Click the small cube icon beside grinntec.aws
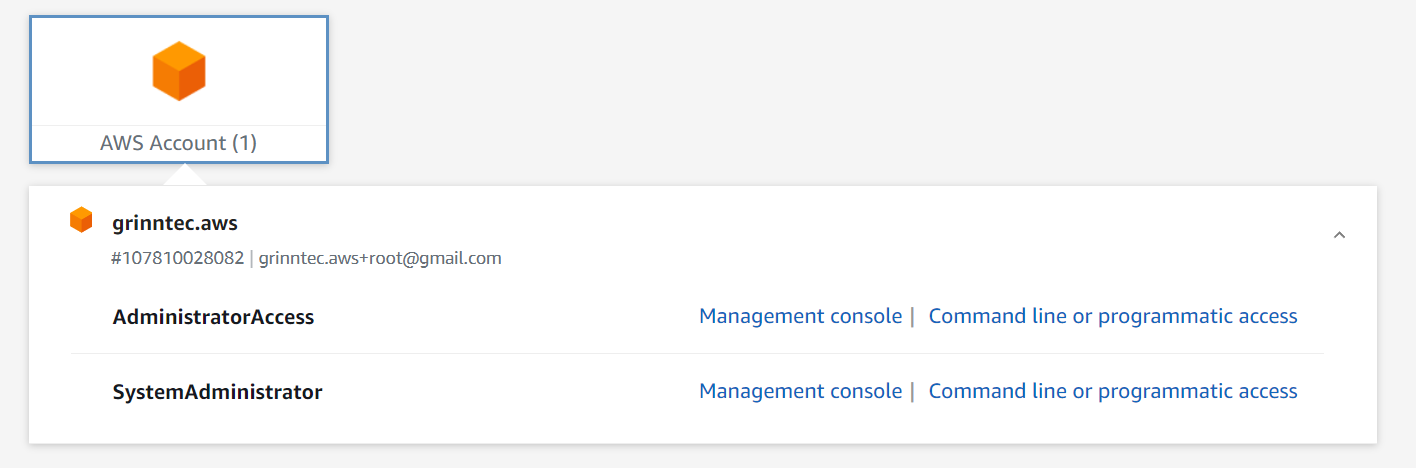 (x=81, y=220)
